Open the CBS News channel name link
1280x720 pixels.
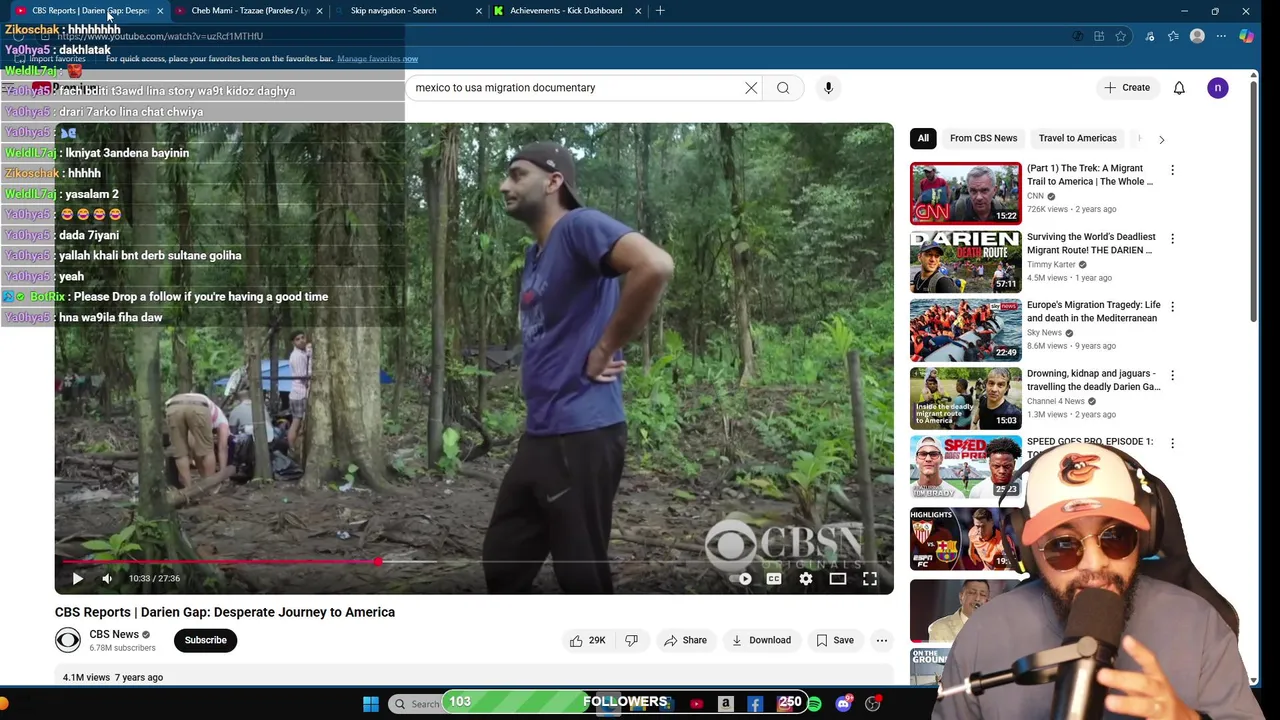coord(114,634)
